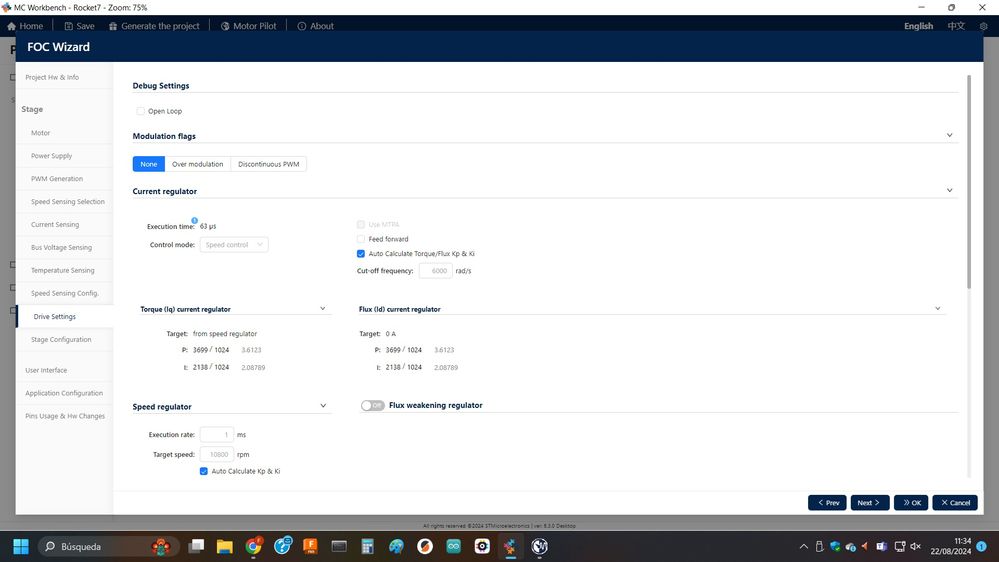
Task: Click MC Workbench taskbar icon
Action: [x=510, y=547]
